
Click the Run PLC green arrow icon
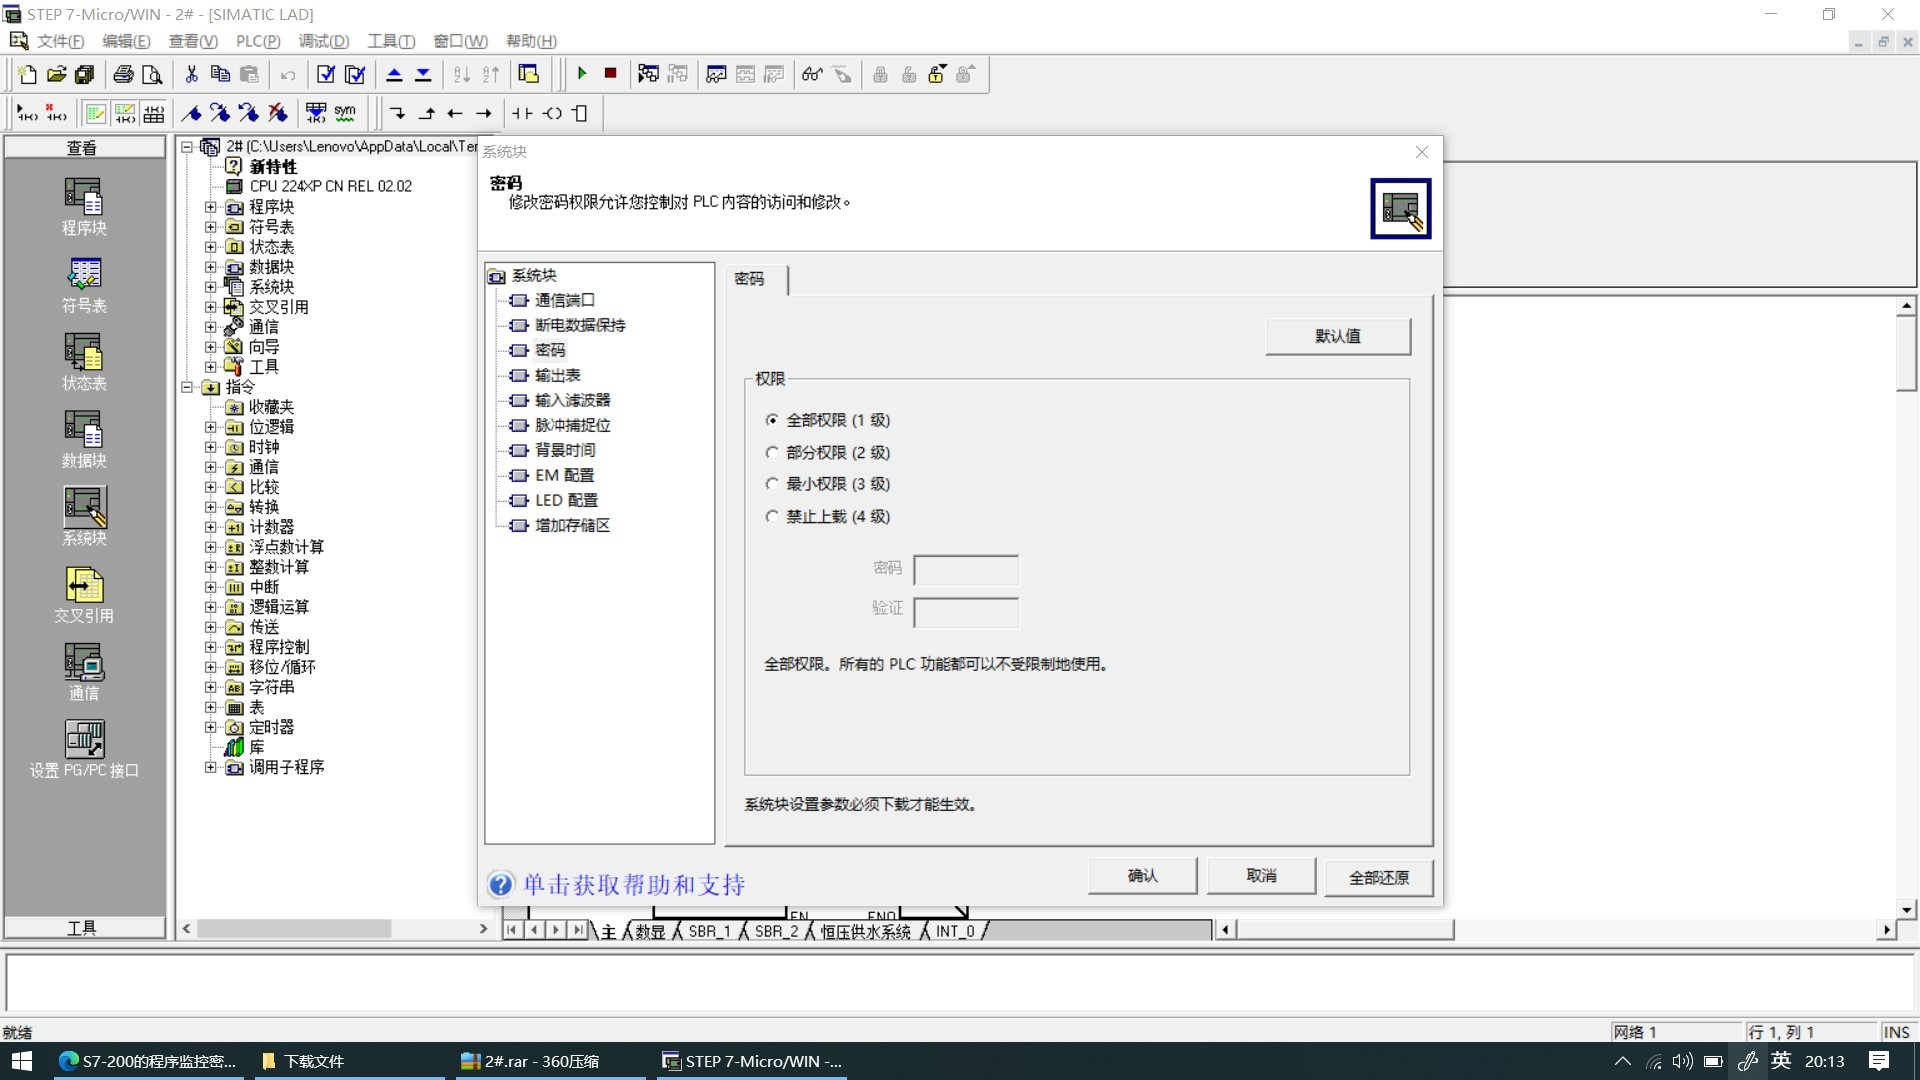click(x=582, y=73)
